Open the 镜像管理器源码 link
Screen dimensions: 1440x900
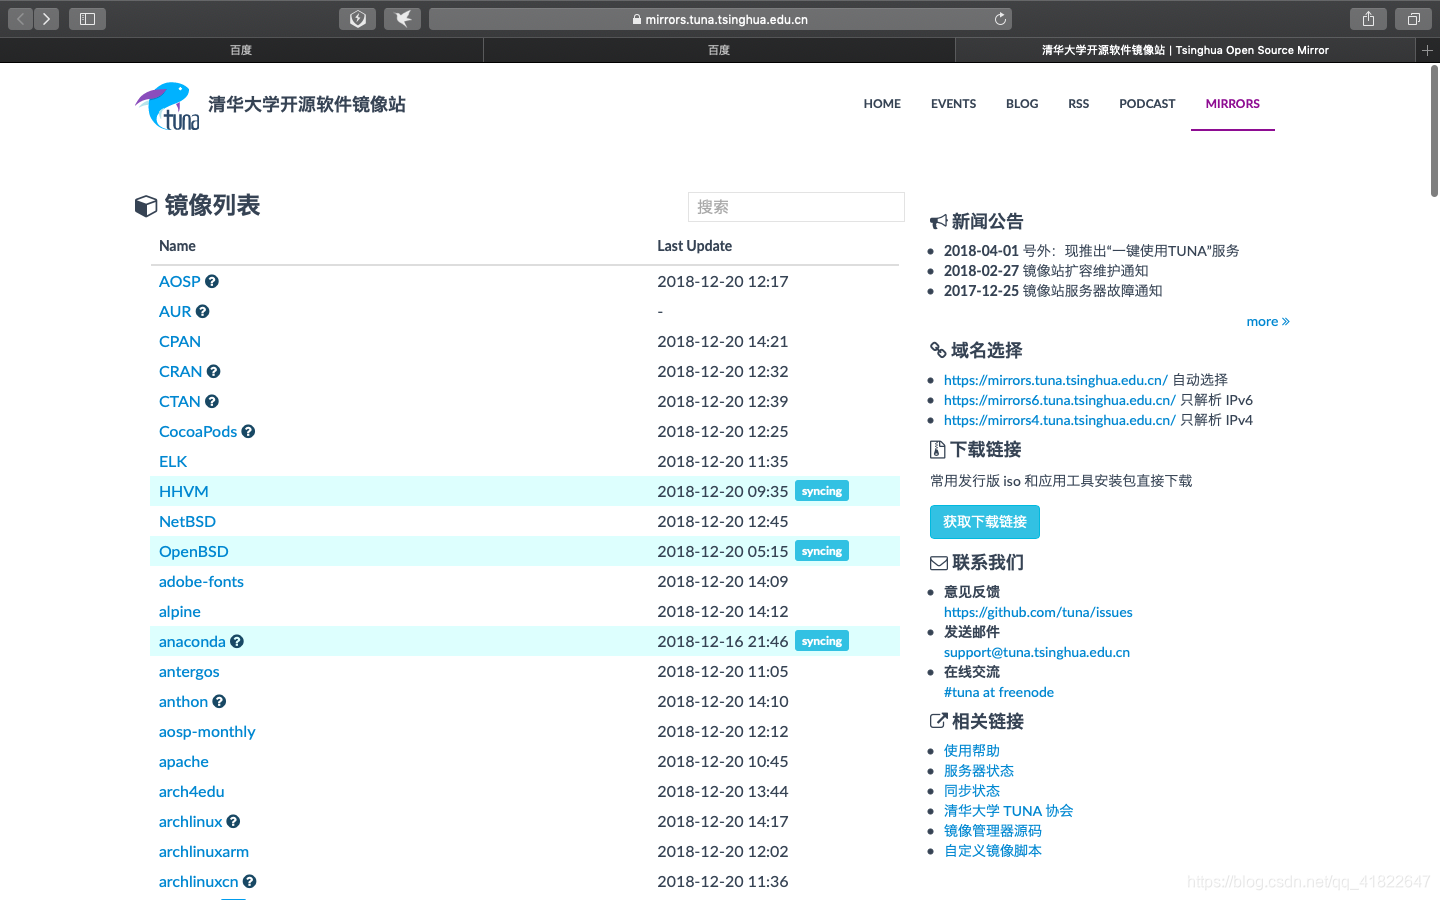coord(993,831)
